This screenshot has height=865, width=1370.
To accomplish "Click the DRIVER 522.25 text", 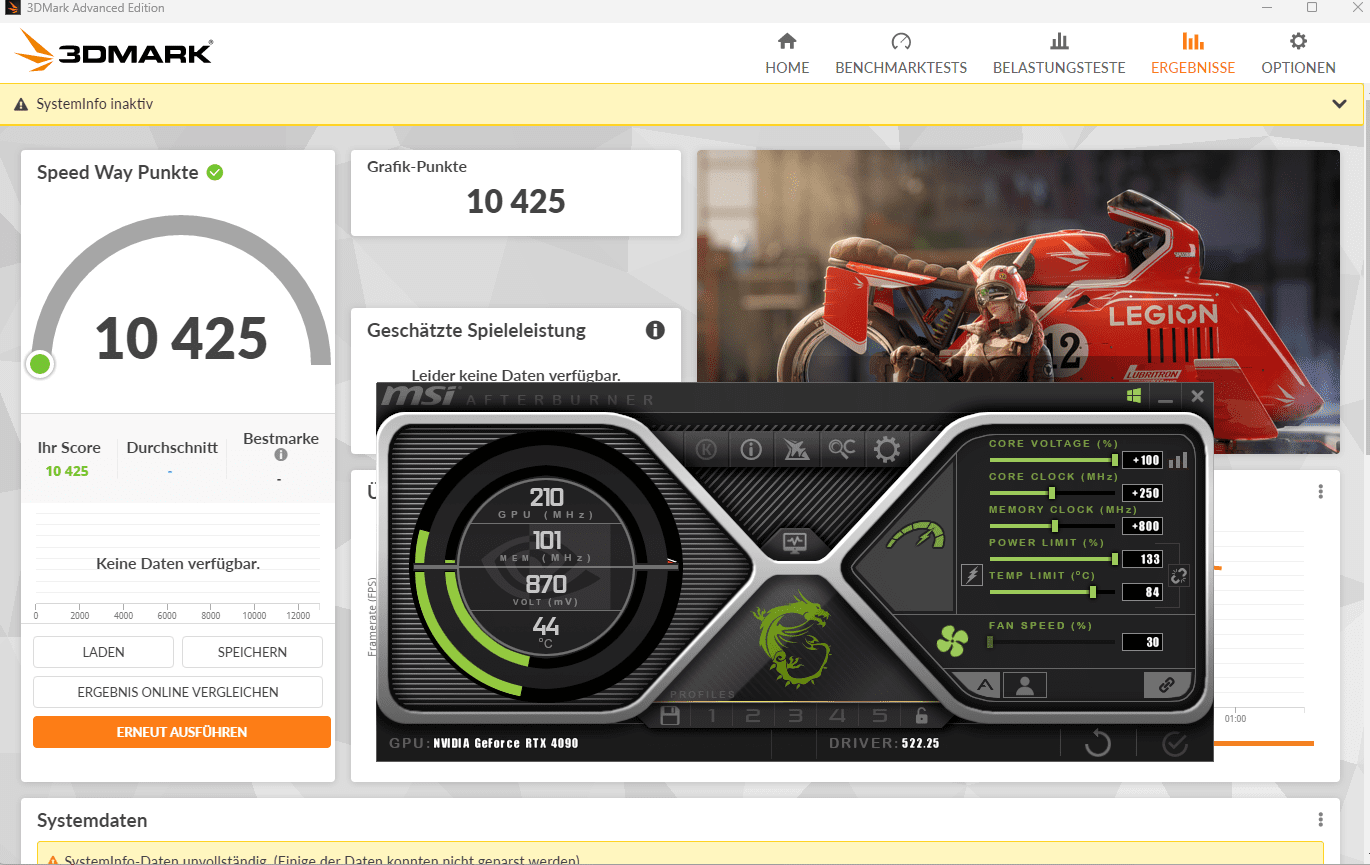I will (x=885, y=743).
